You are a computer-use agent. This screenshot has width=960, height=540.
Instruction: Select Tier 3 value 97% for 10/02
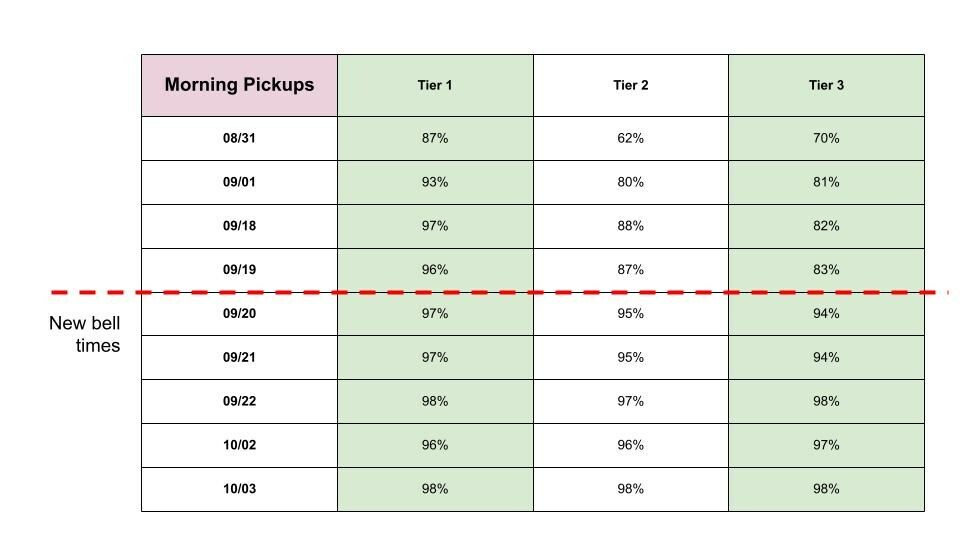coord(826,445)
